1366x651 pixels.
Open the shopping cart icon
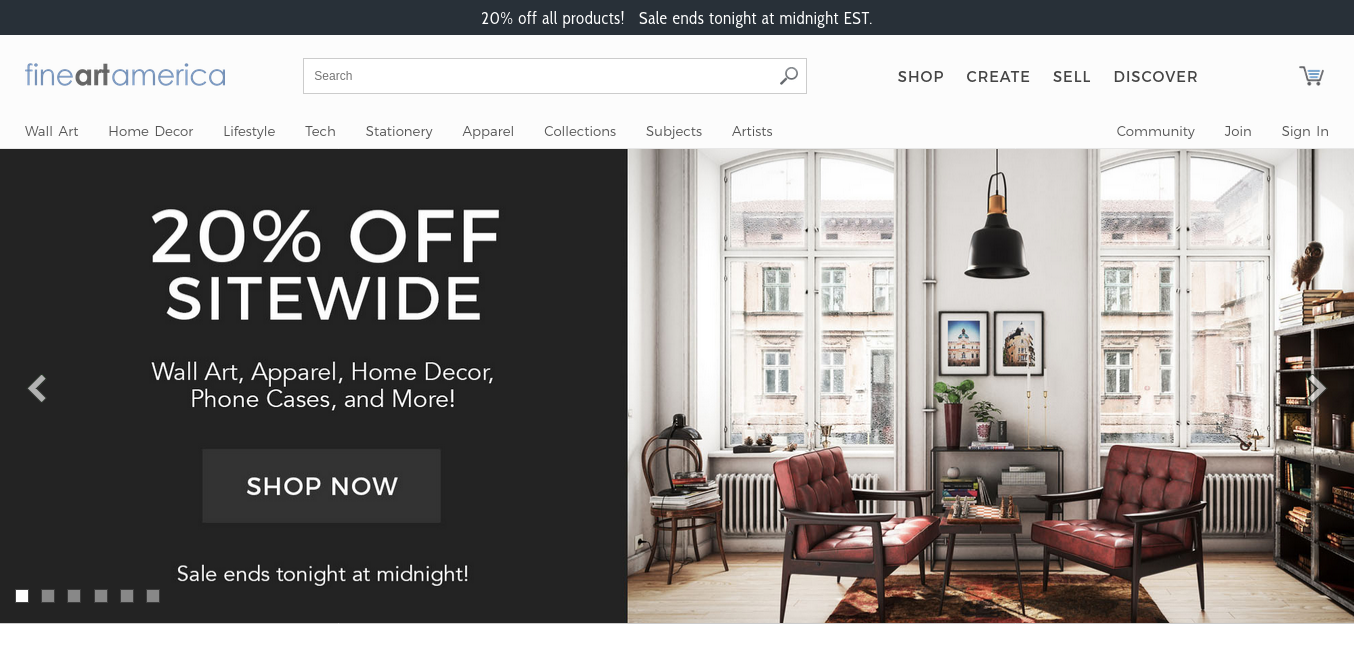1311,76
